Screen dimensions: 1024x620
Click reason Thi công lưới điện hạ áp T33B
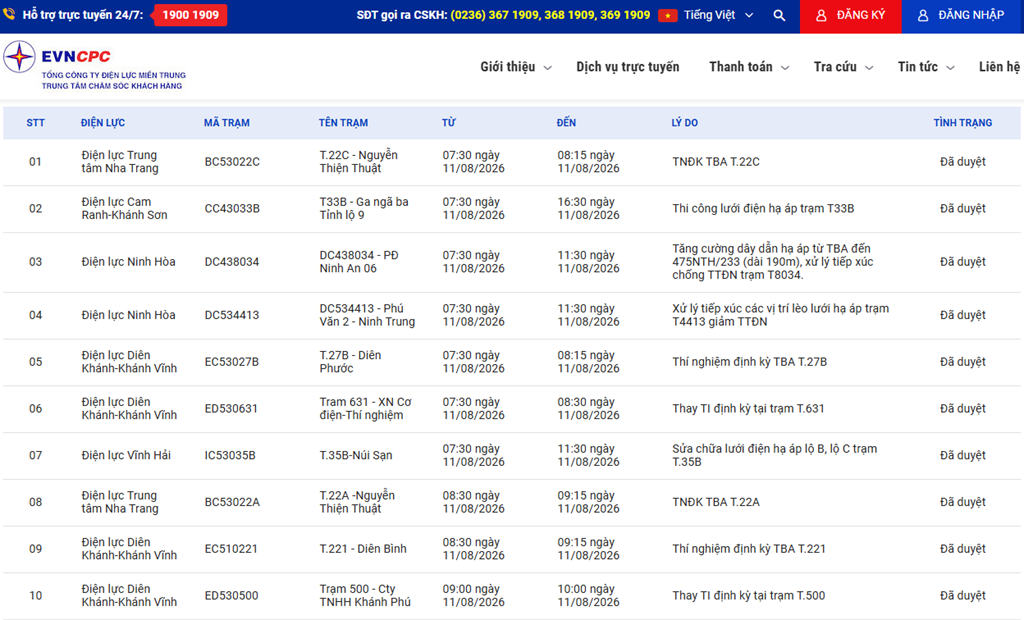point(763,209)
